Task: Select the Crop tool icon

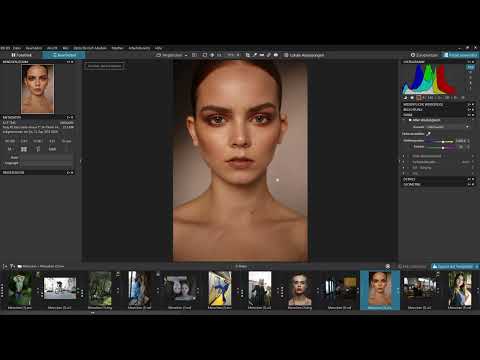Action: coord(248,55)
